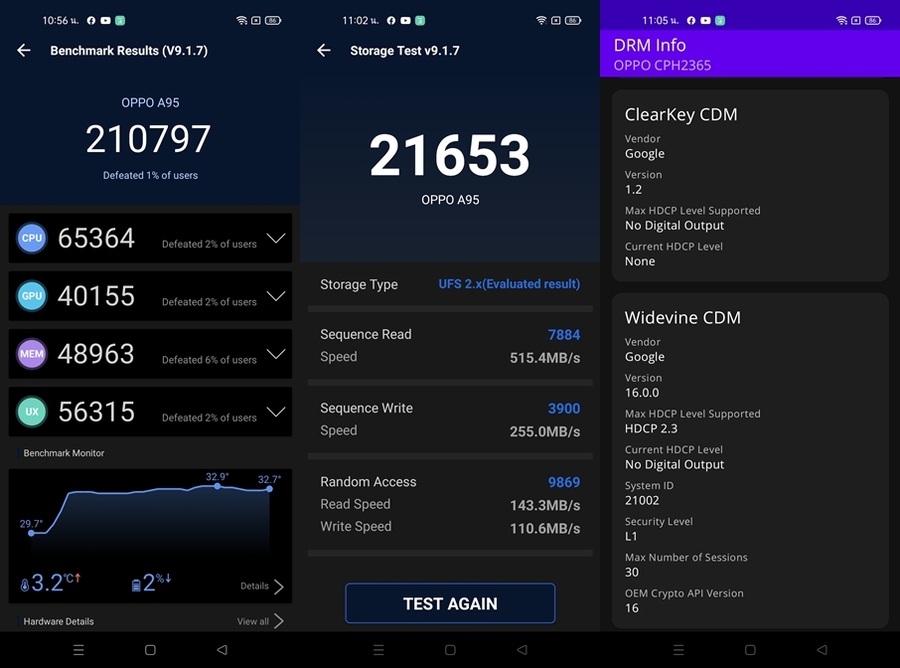Image resolution: width=900 pixels, height=668 pixels.
Task: Click the blue CPU score badge
Action: (x=32, y=238)
